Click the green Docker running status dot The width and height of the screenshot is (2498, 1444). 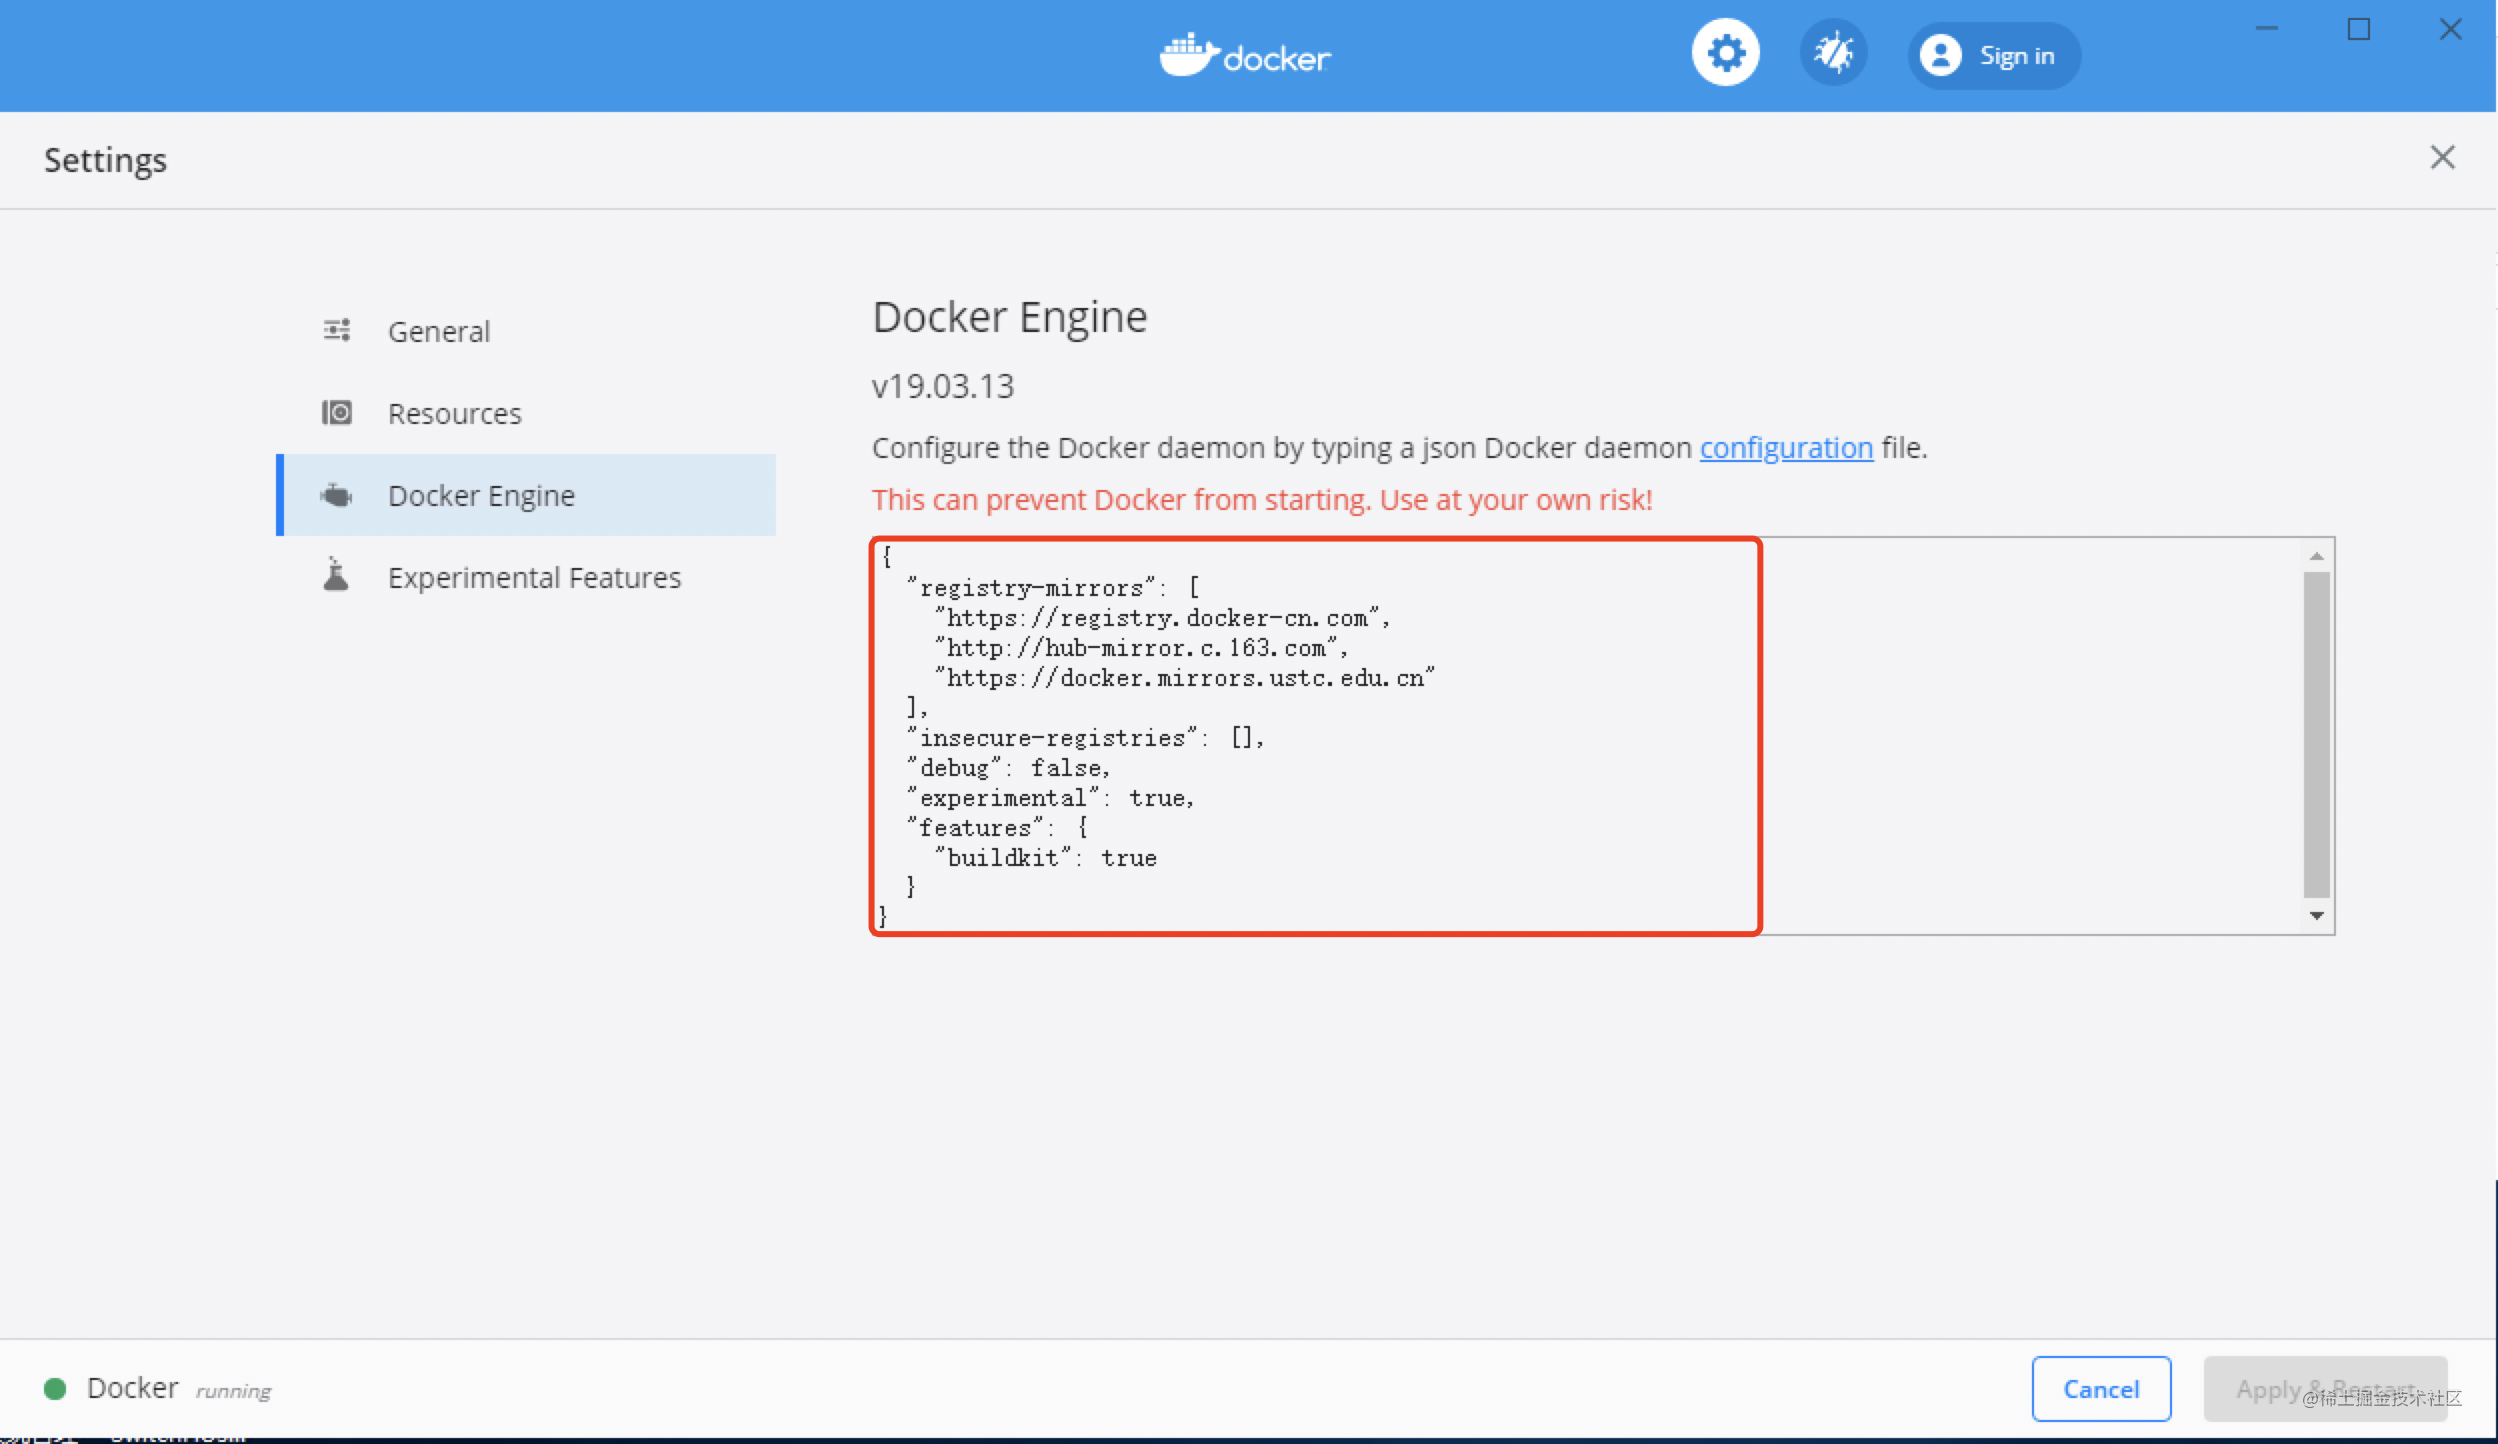(x=55, y=1388)
